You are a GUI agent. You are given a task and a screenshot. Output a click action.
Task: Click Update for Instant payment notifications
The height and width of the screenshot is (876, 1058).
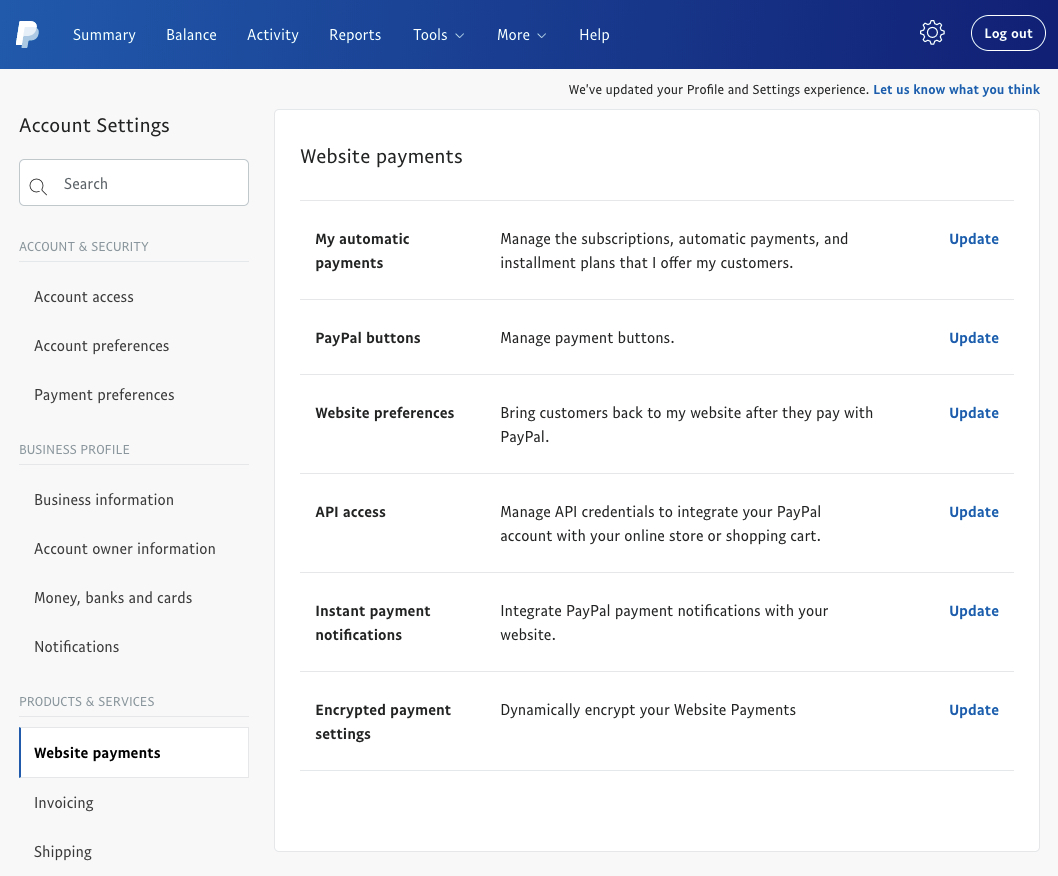coord(974,611)
